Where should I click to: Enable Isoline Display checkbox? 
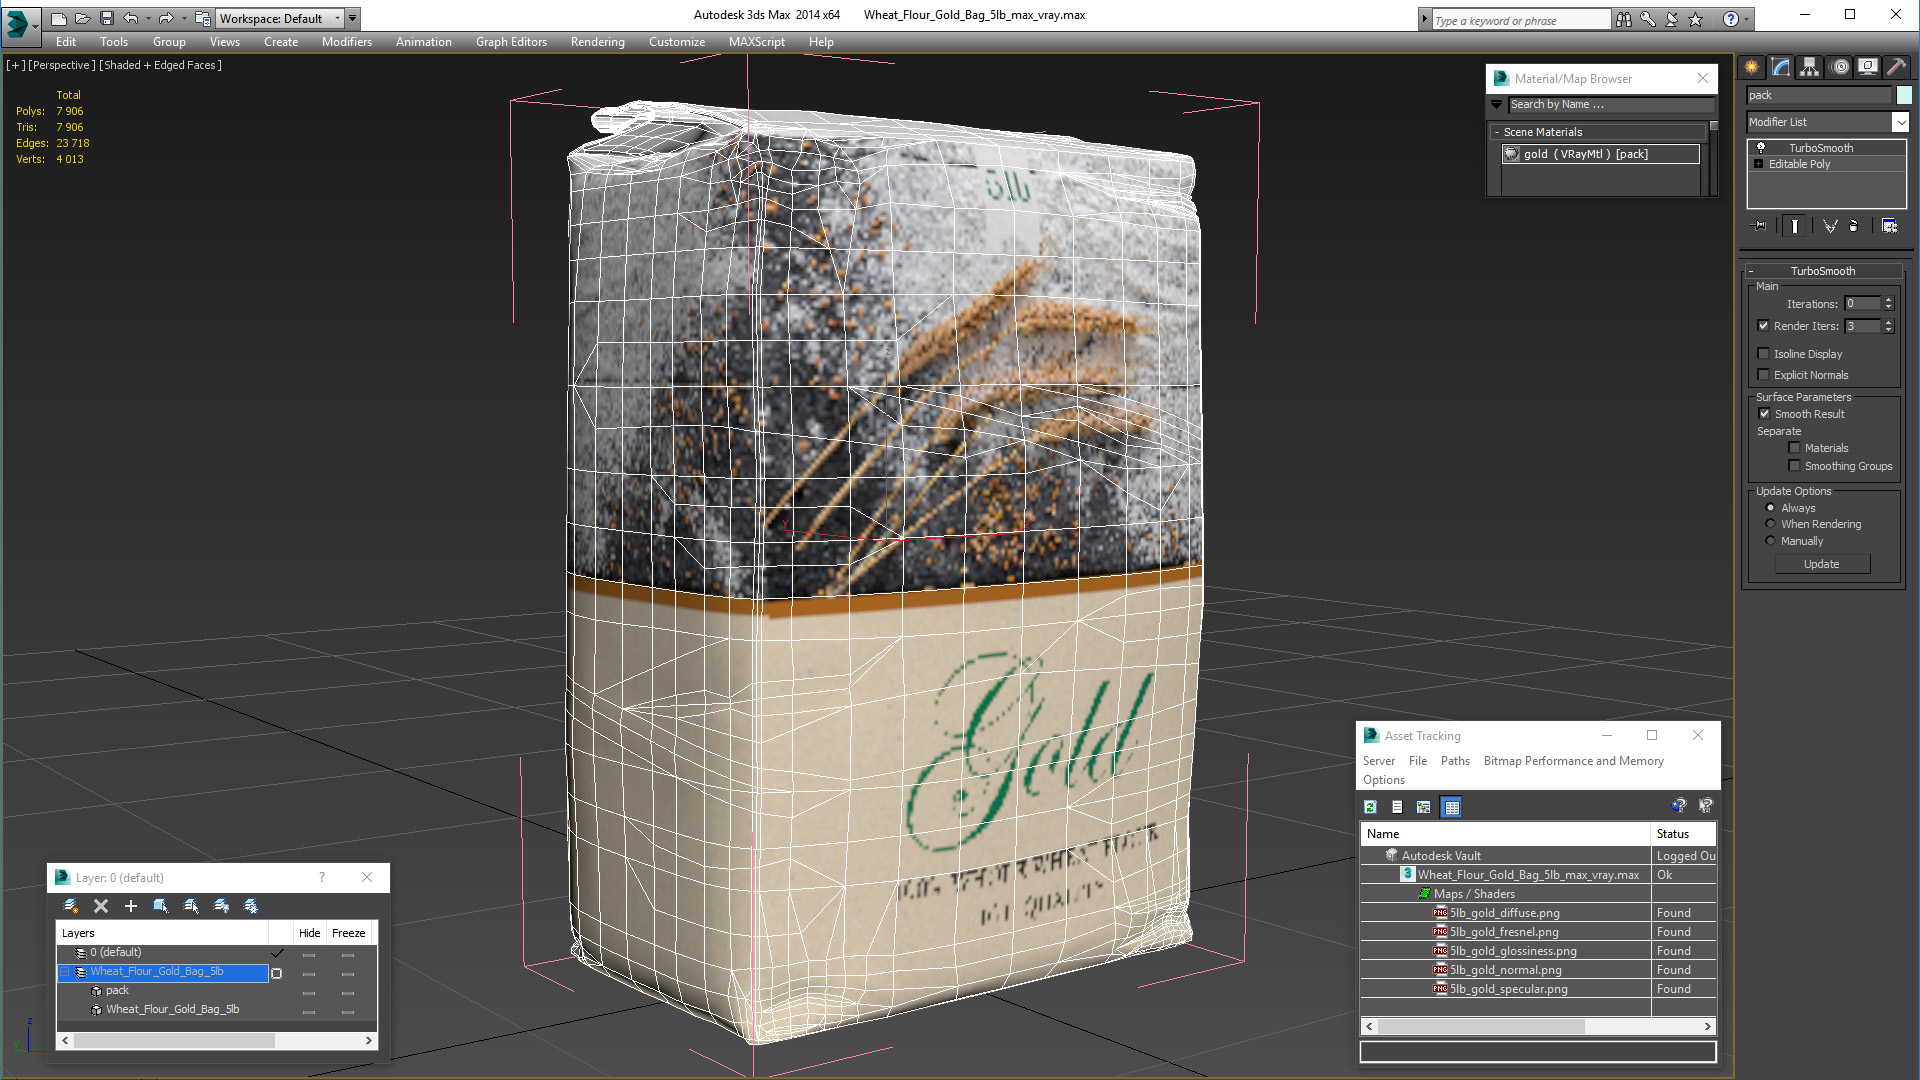click(1764, 353)
